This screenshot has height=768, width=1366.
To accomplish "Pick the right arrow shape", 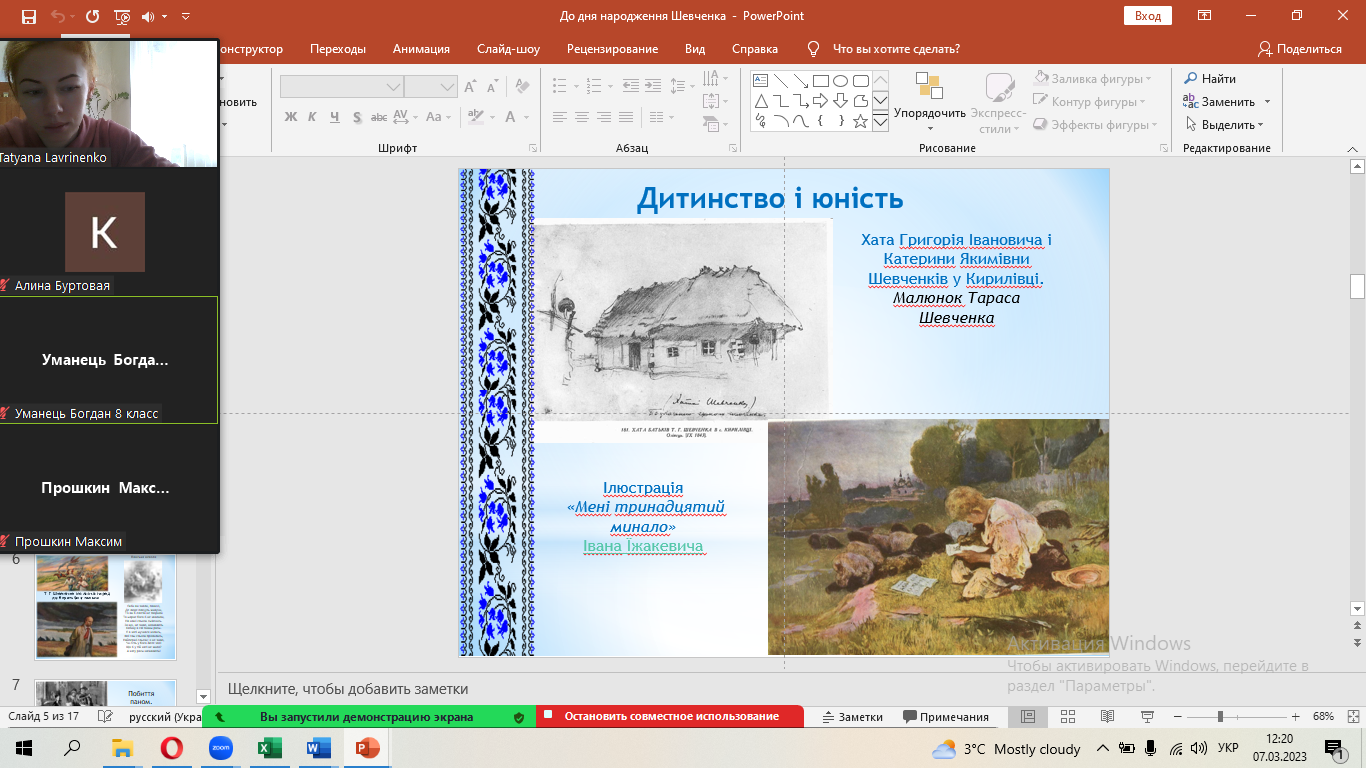I will point(820,101).
